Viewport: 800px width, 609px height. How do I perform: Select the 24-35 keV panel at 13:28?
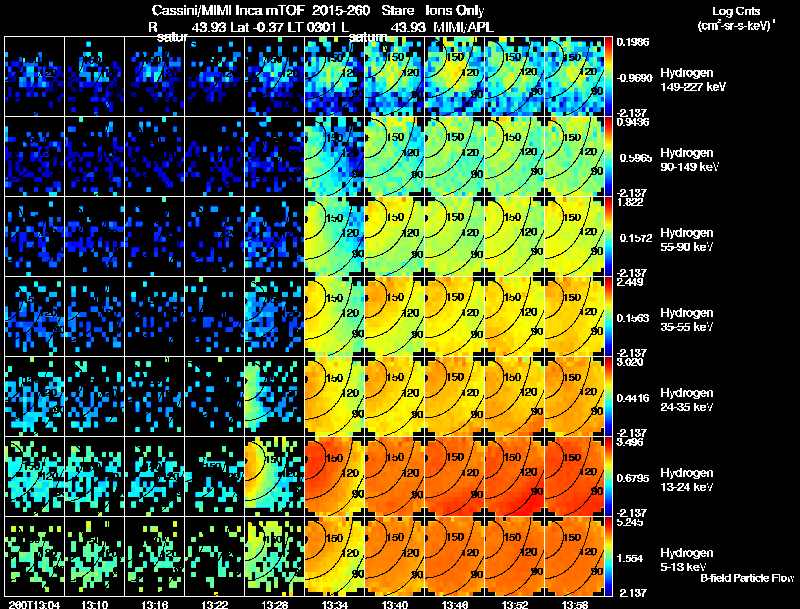(274, 397)
